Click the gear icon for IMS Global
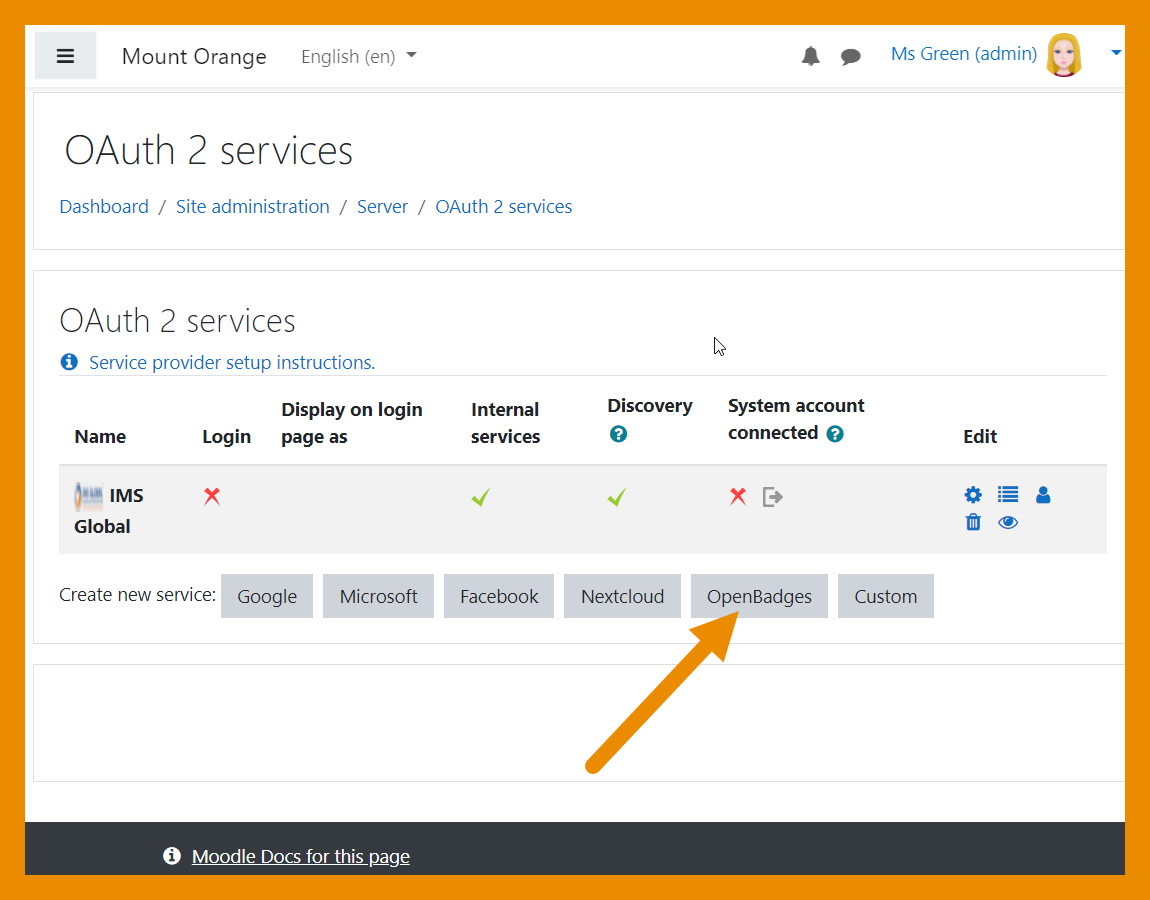 pos(973,494)
